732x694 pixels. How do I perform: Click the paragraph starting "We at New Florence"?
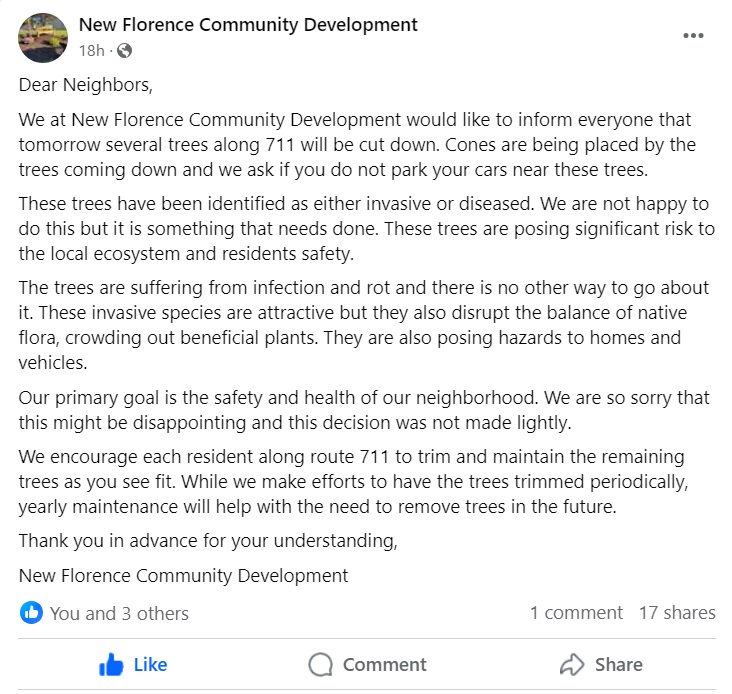tap(357, 144)
